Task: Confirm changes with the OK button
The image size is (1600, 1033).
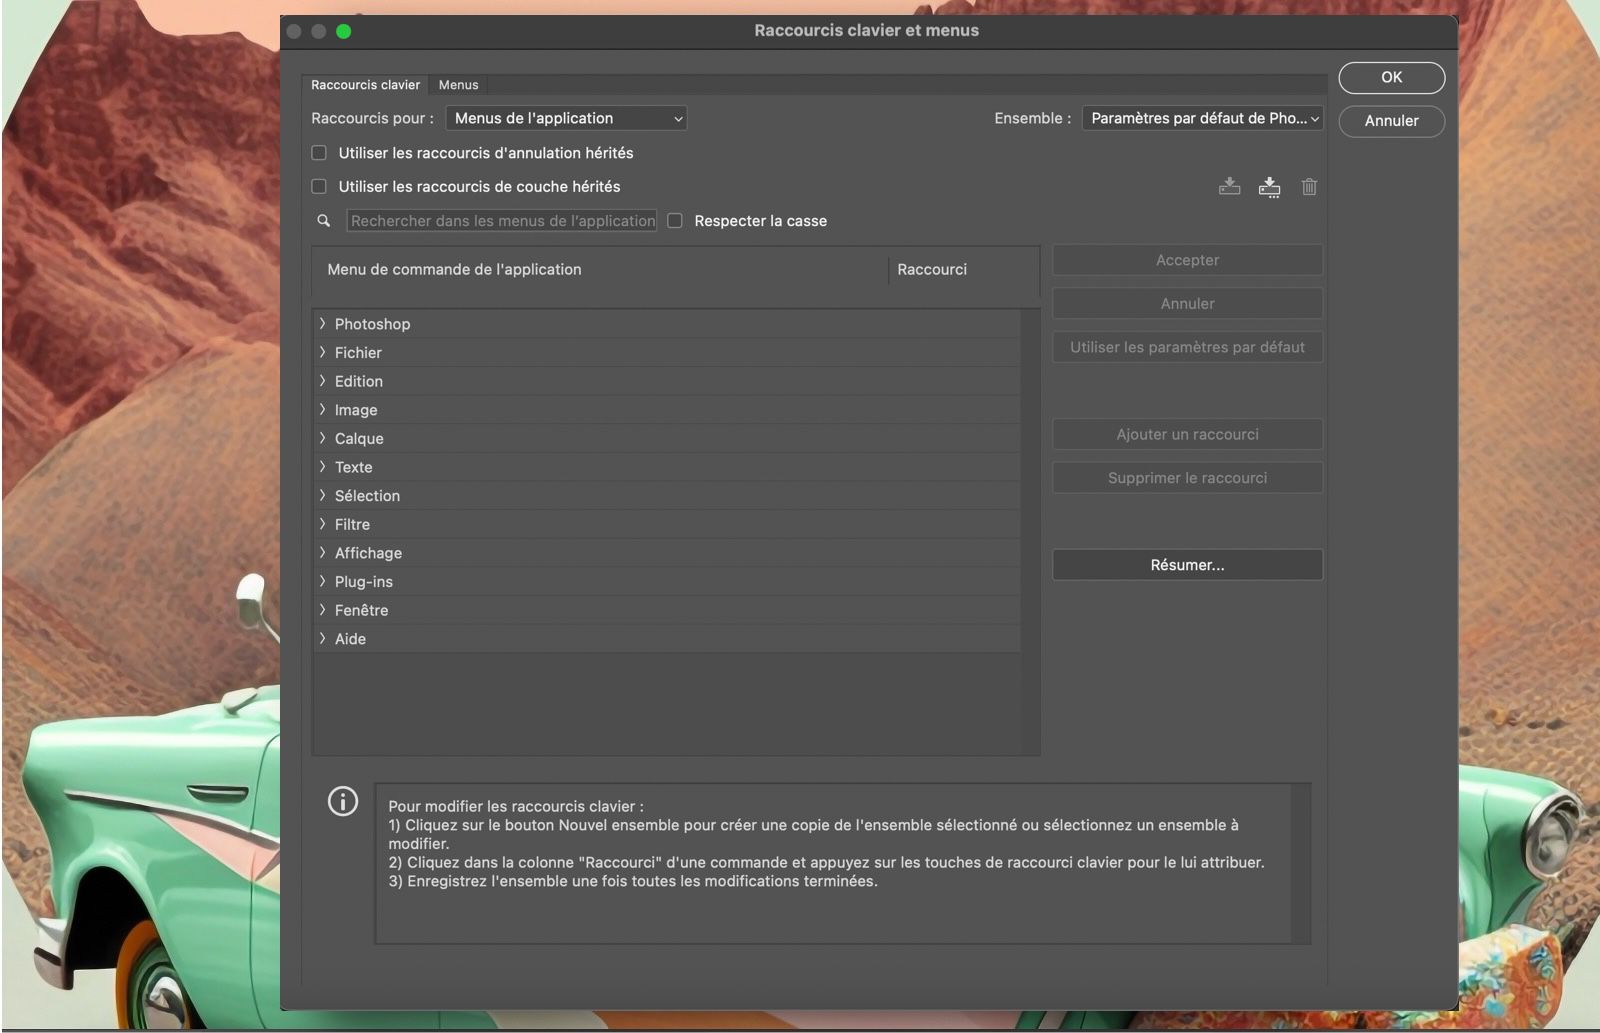Action: point(1391,77)
